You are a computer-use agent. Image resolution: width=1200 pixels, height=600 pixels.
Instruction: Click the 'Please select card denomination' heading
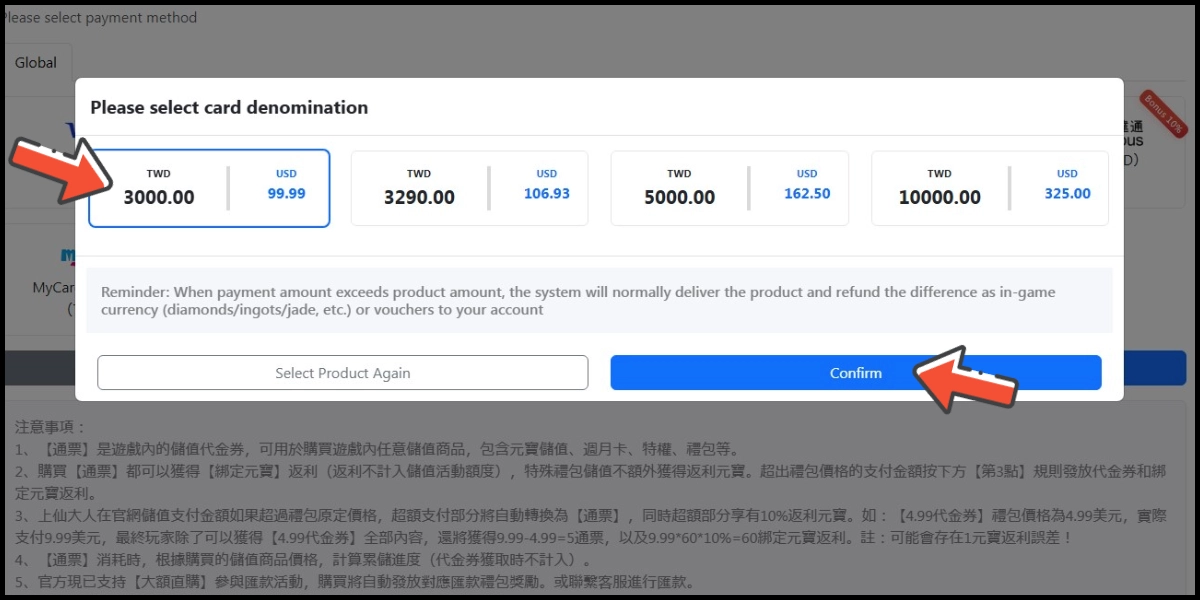229,107
